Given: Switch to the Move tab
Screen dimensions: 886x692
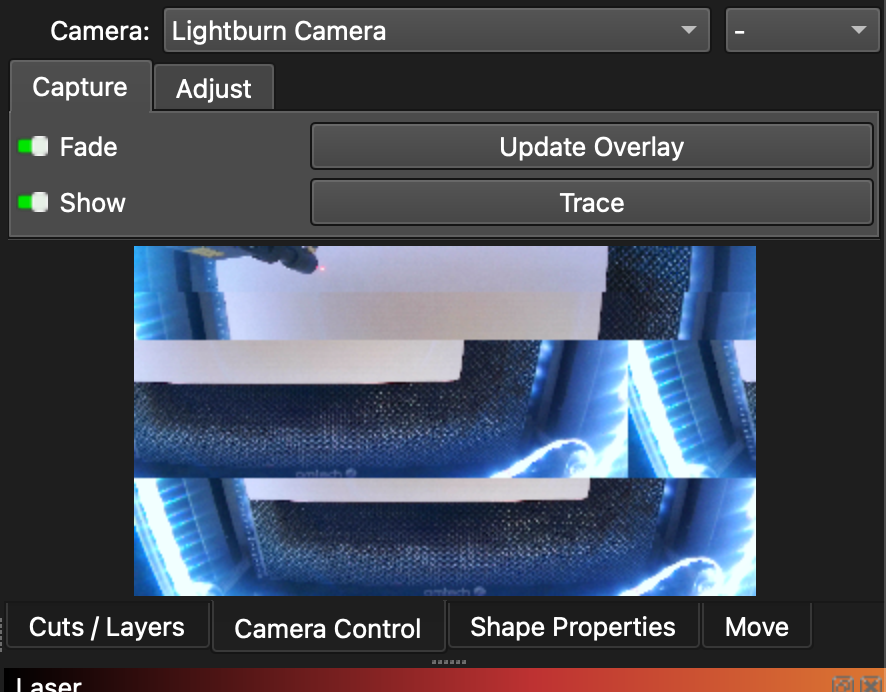Looking at the screenshot, I should click(x=756, y=627).
